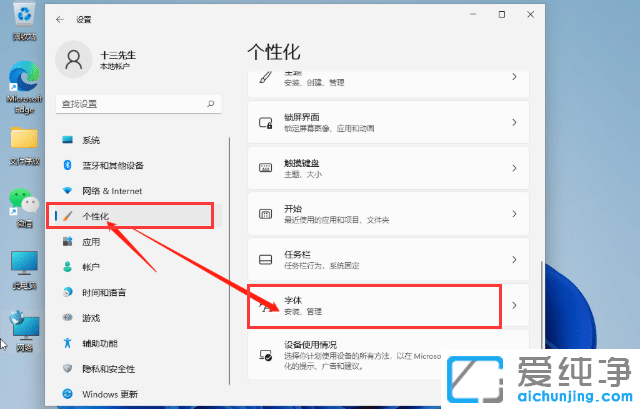This screenshot has height=409, width=641.
Task: Open 触摸键盘 touch keyboard settings
Action: [x=388, y=168]
